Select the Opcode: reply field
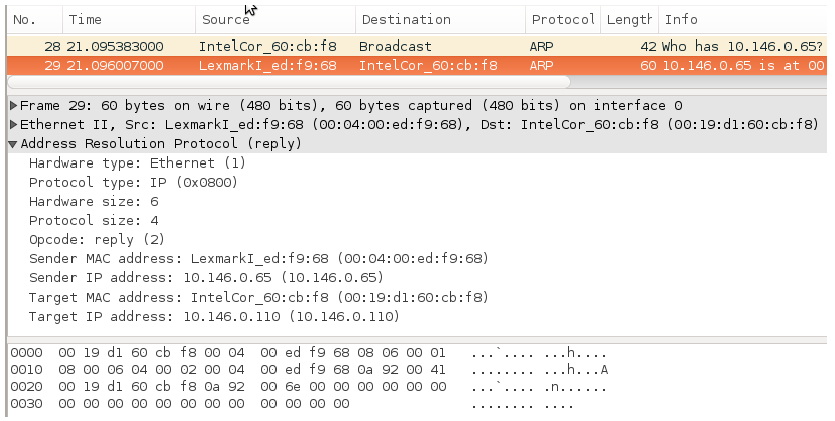This screenshot has height=421, width=835. [x=96, y=239]
